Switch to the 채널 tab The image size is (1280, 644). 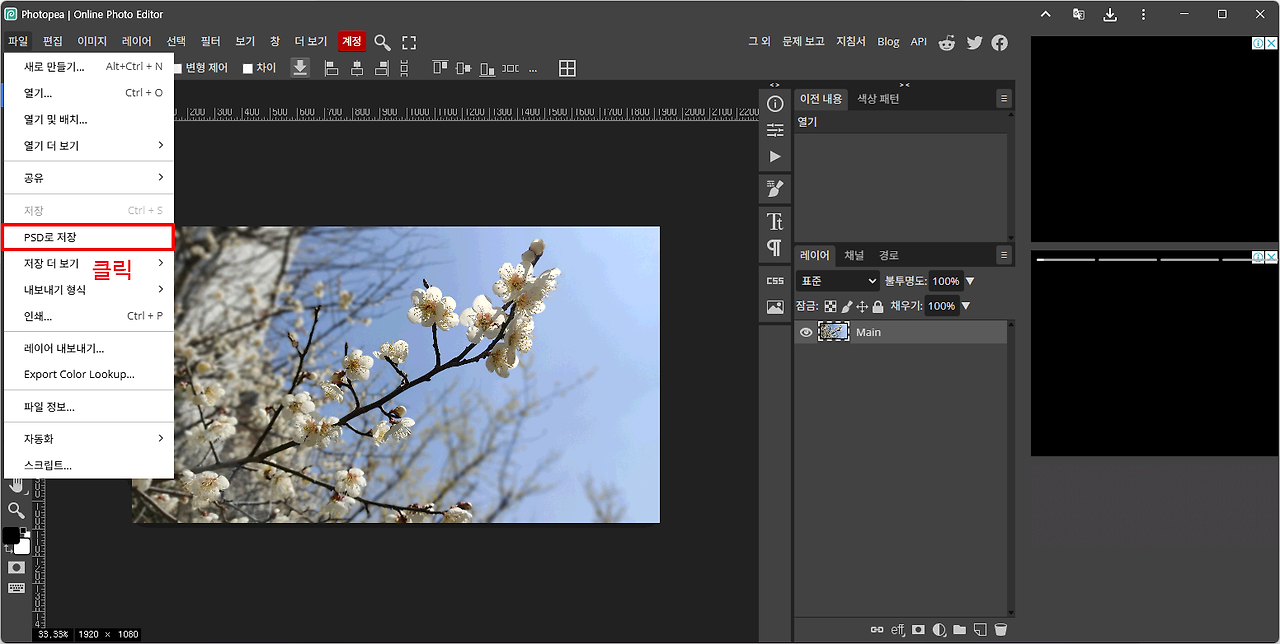(854, 255)
